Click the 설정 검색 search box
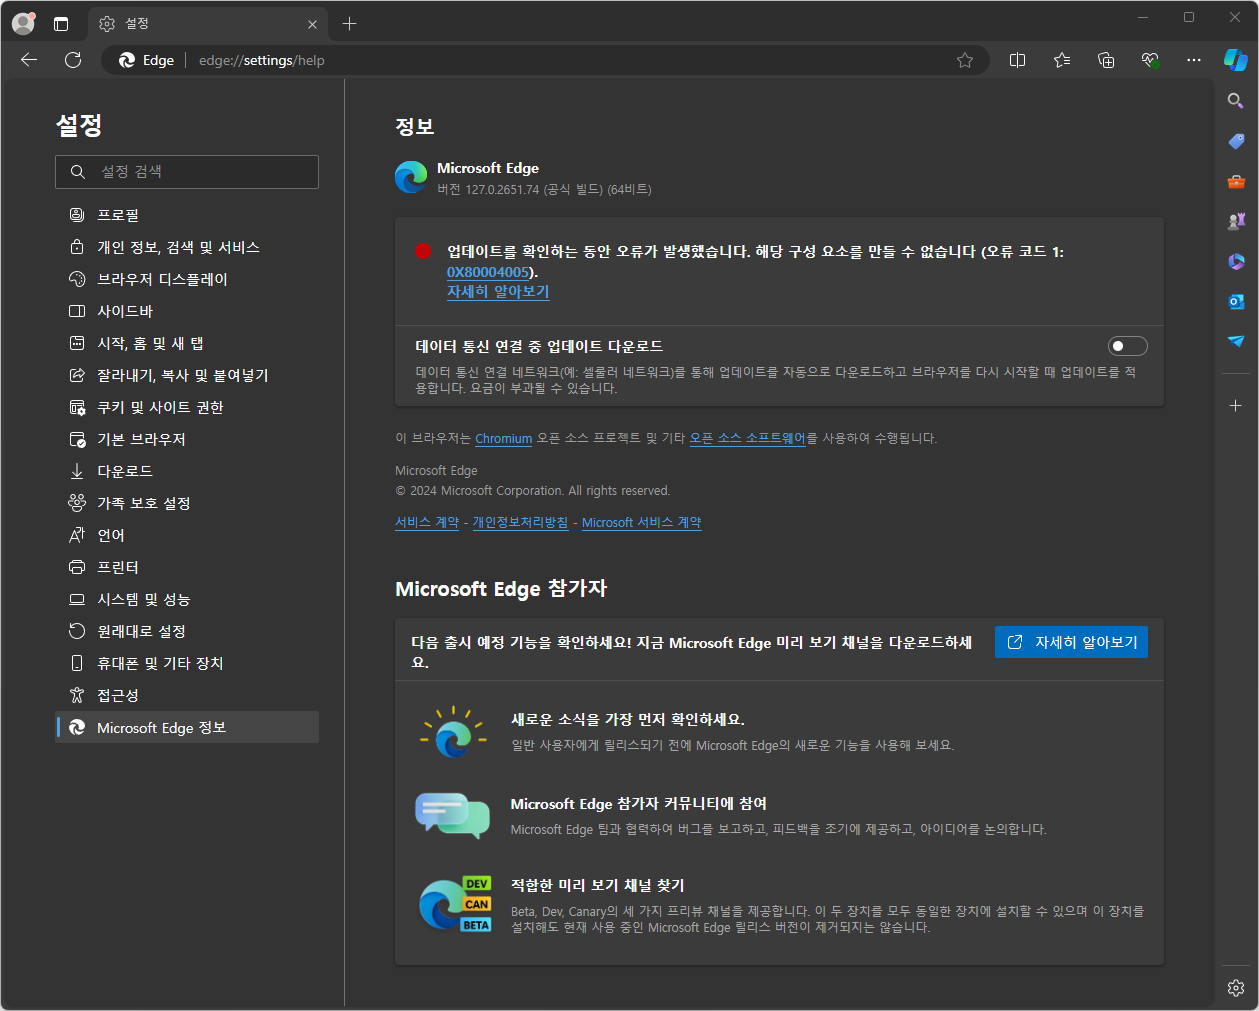Viewport: 1259px width, 1011px height. click(x=187, y=172)
